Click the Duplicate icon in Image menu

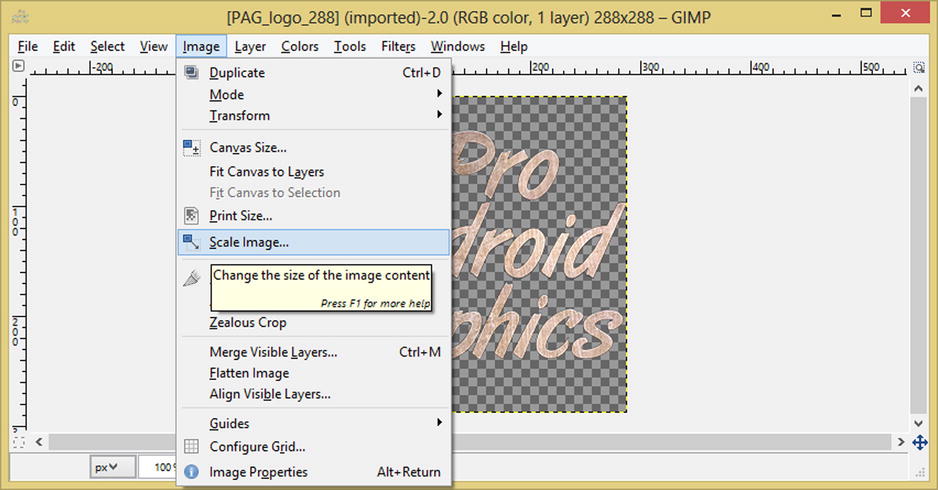tap(191, 72)
